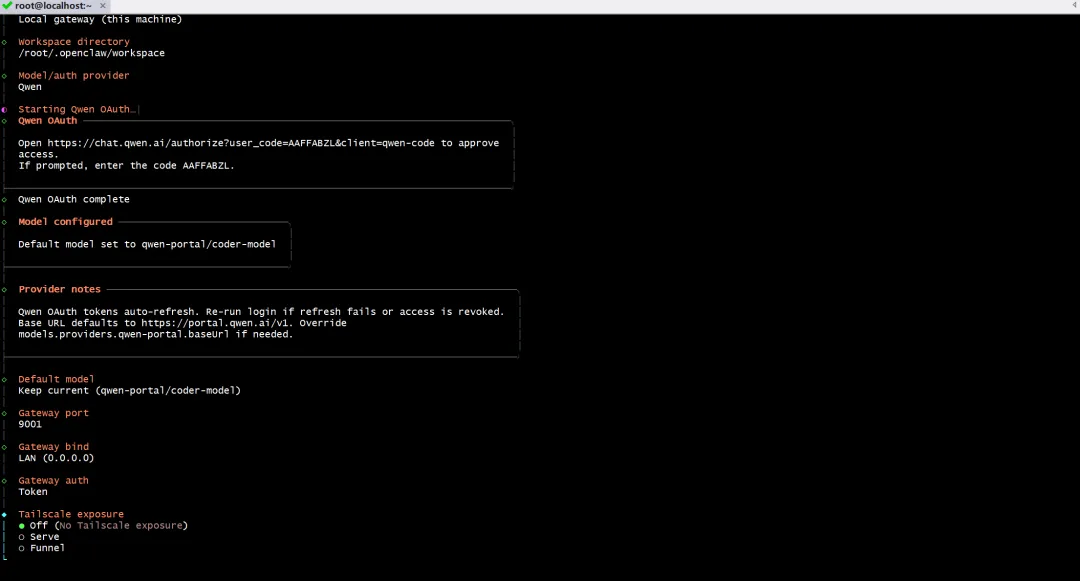Viewport: 1080px width, 581px height.
Task: Select the root@localhost:~ terminal tab
Action: [x=54, y=6]
